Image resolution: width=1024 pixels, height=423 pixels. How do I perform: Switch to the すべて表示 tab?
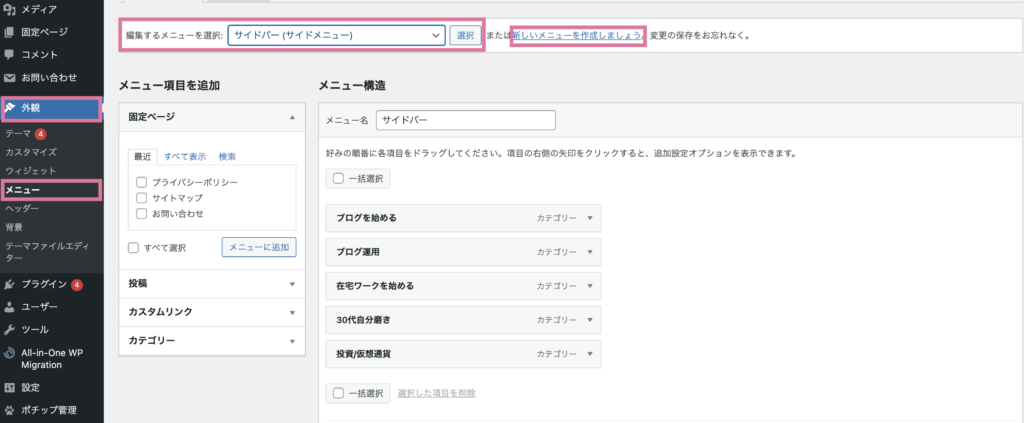[185, 157]
